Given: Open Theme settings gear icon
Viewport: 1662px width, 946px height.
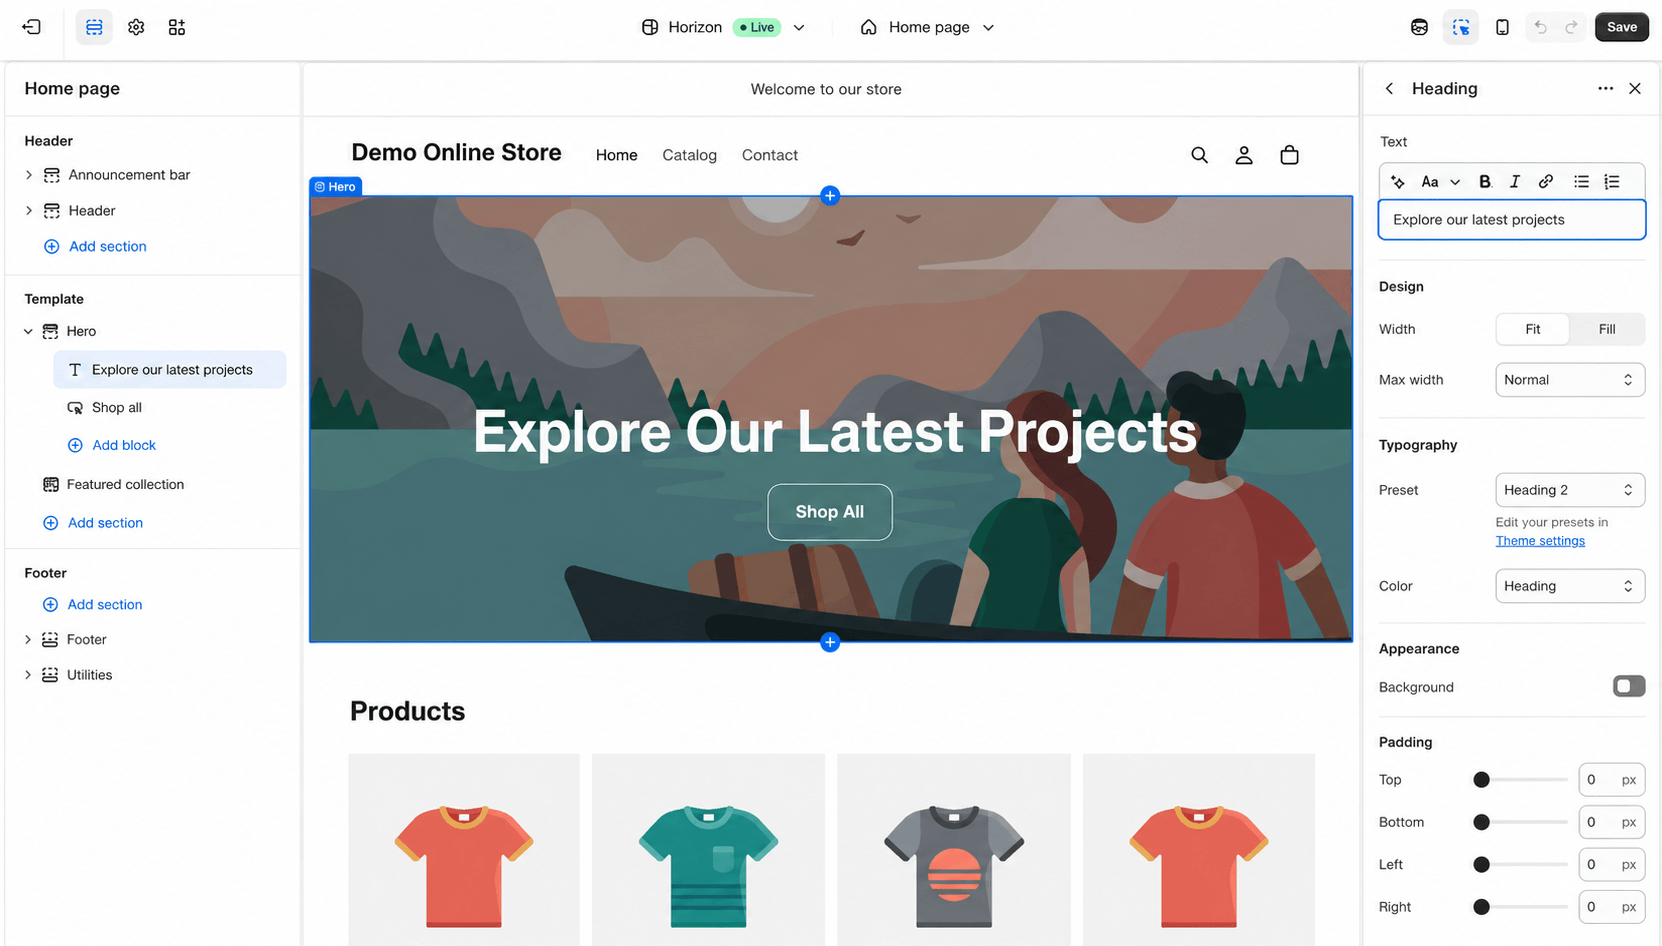Looking at the screenshot, I should point(136,27).
